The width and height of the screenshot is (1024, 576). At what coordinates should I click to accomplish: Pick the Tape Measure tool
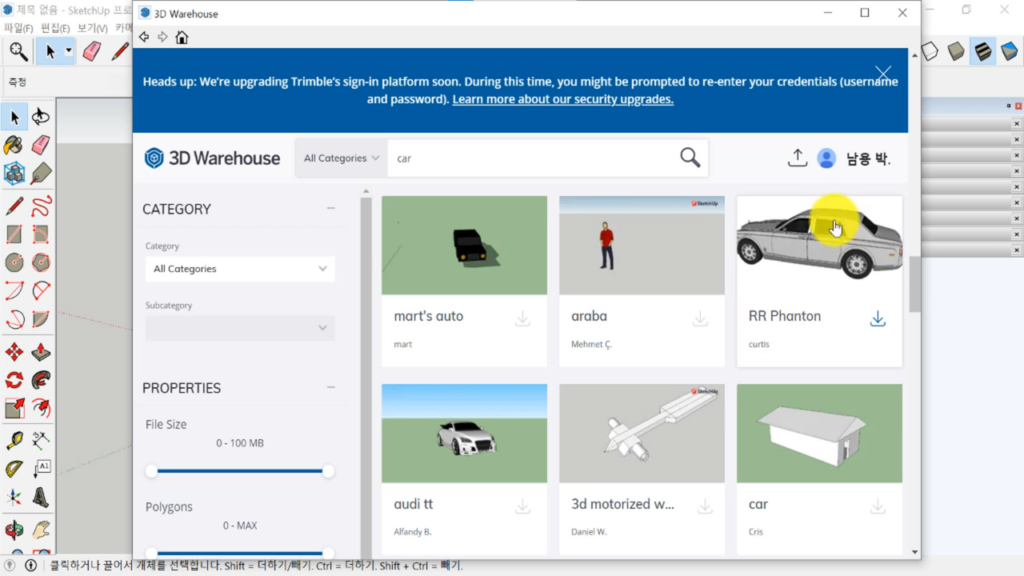(14, 441)
